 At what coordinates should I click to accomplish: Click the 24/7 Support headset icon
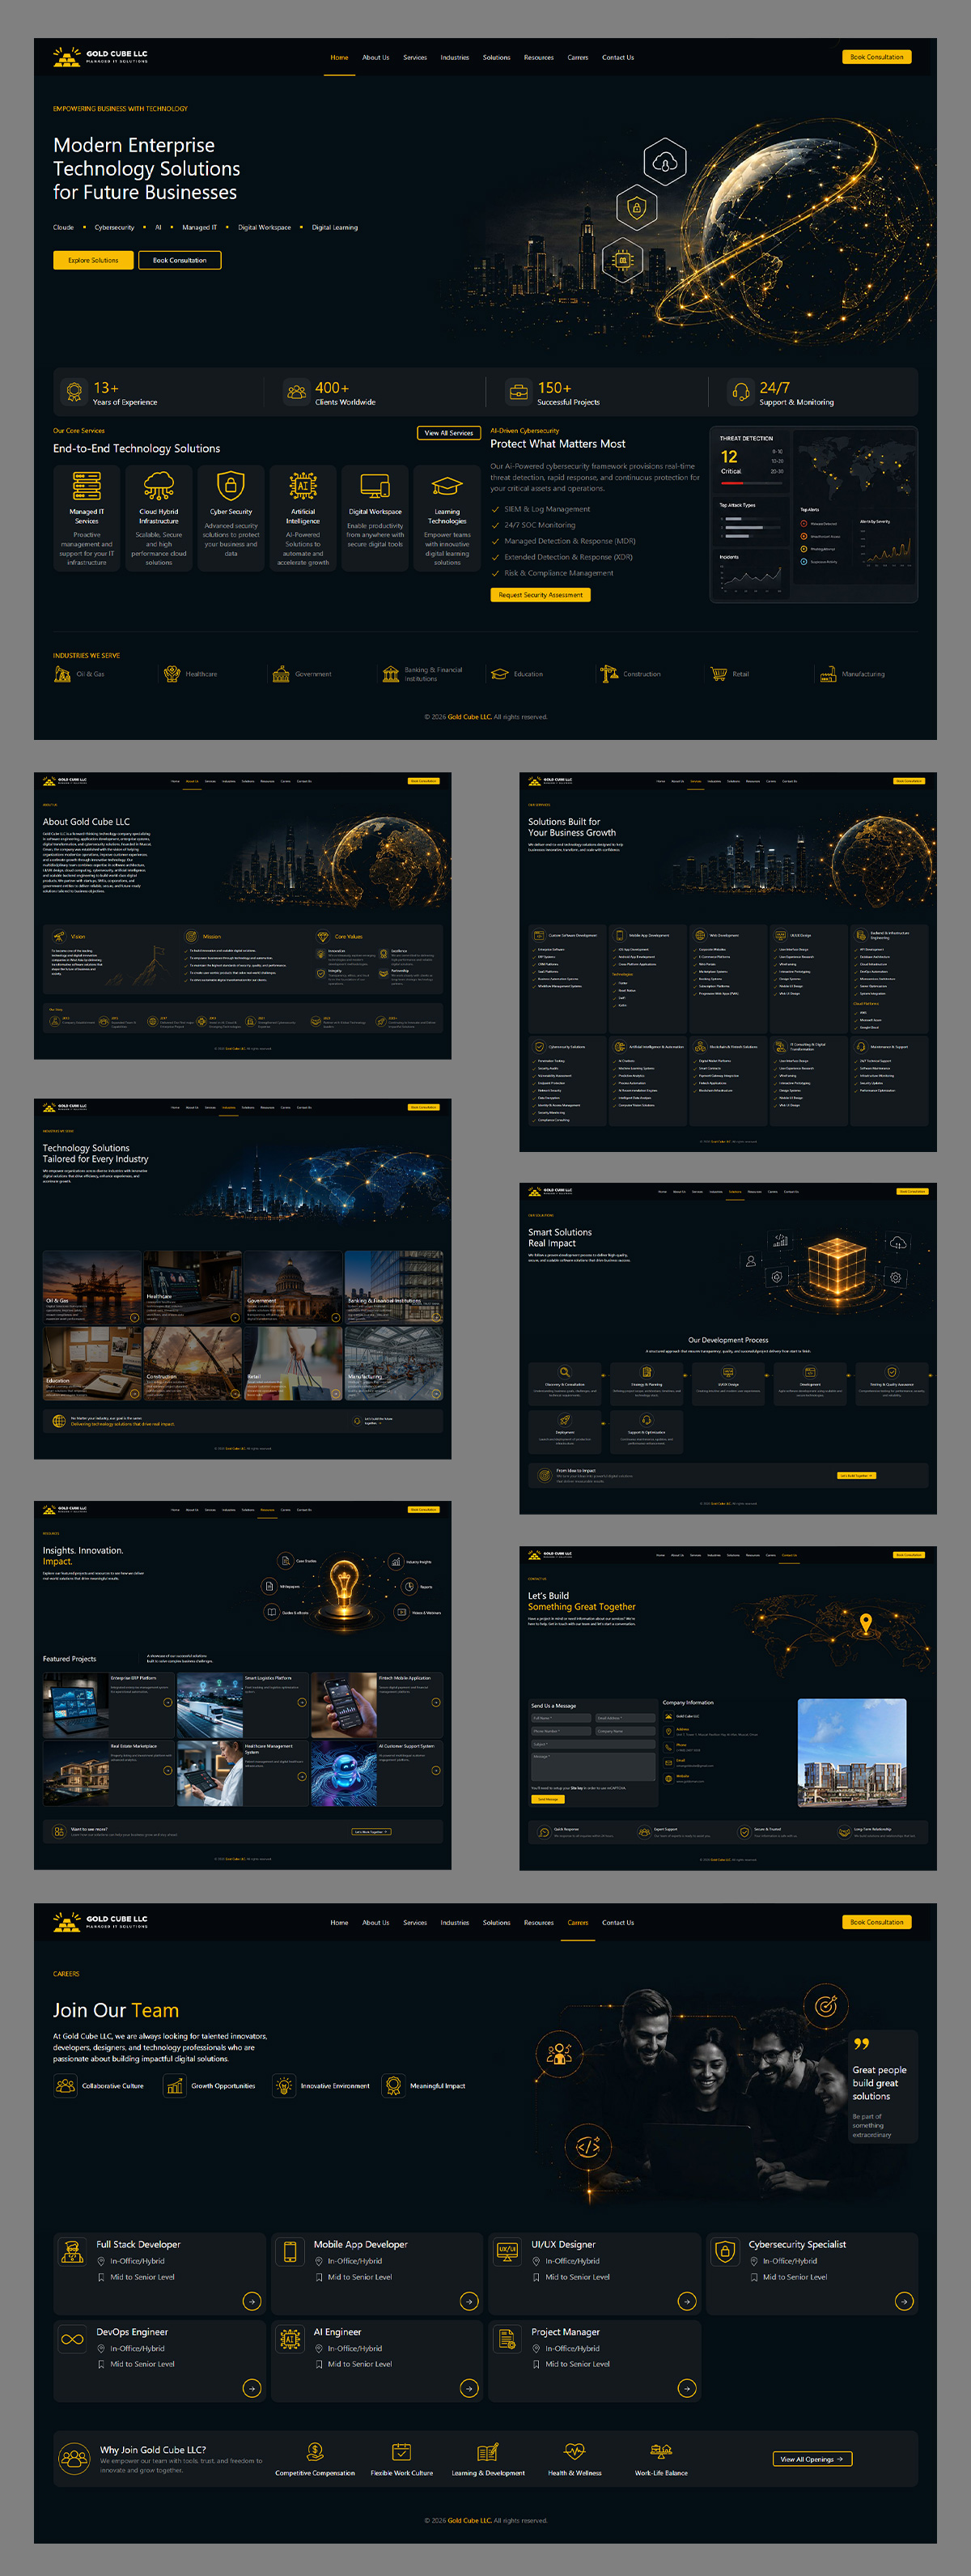click(741, 392)
